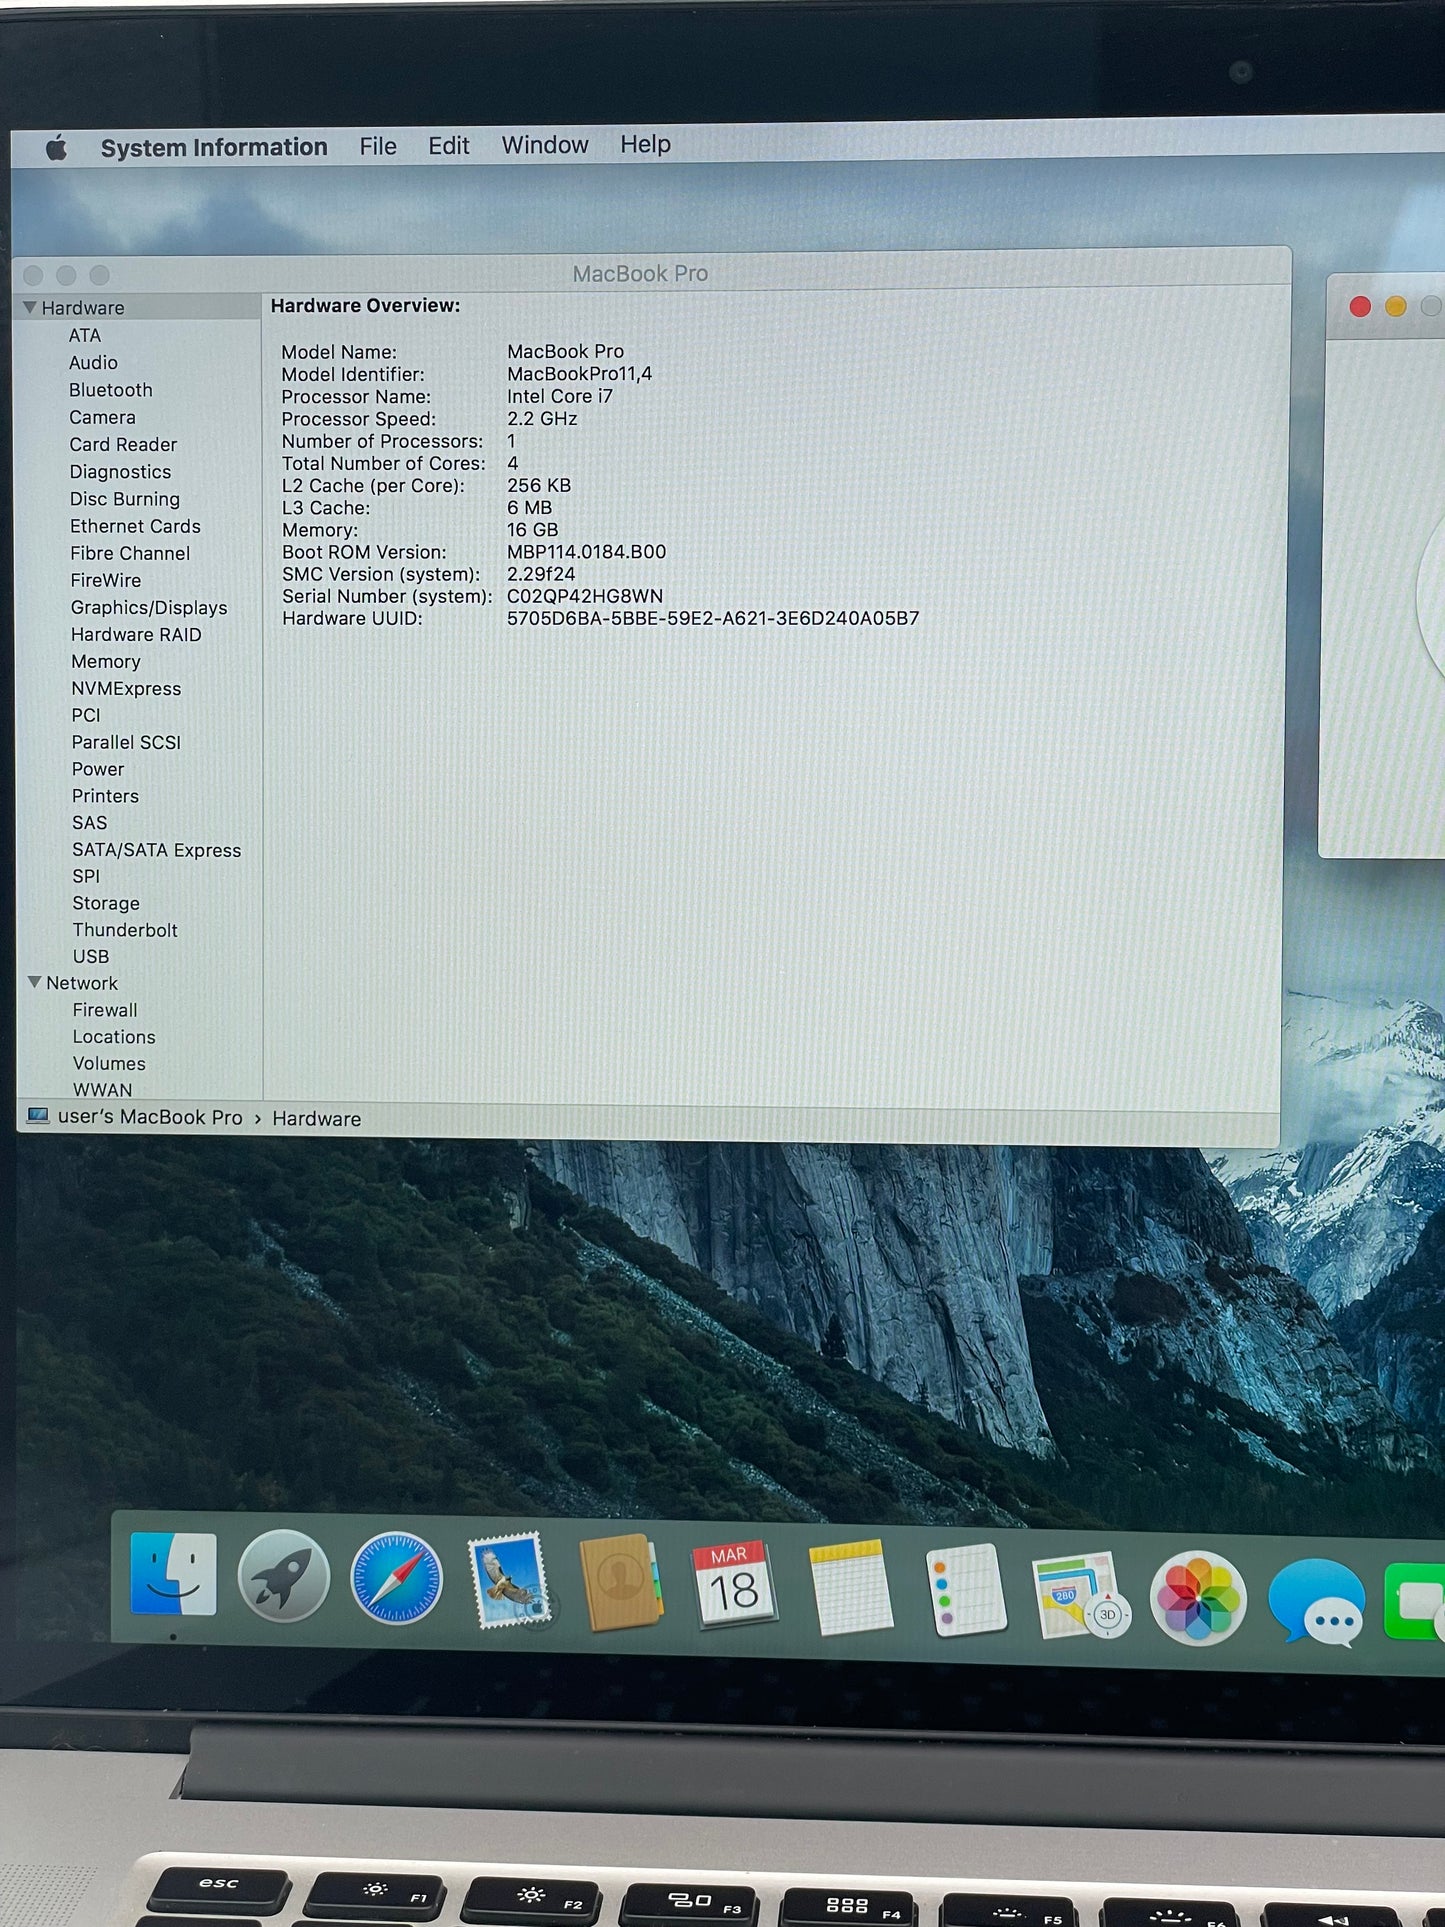Select Graphics/Displays in the sidebar
The height and width of the screenshot is (1927, 1445).
(x=149, y=607)
